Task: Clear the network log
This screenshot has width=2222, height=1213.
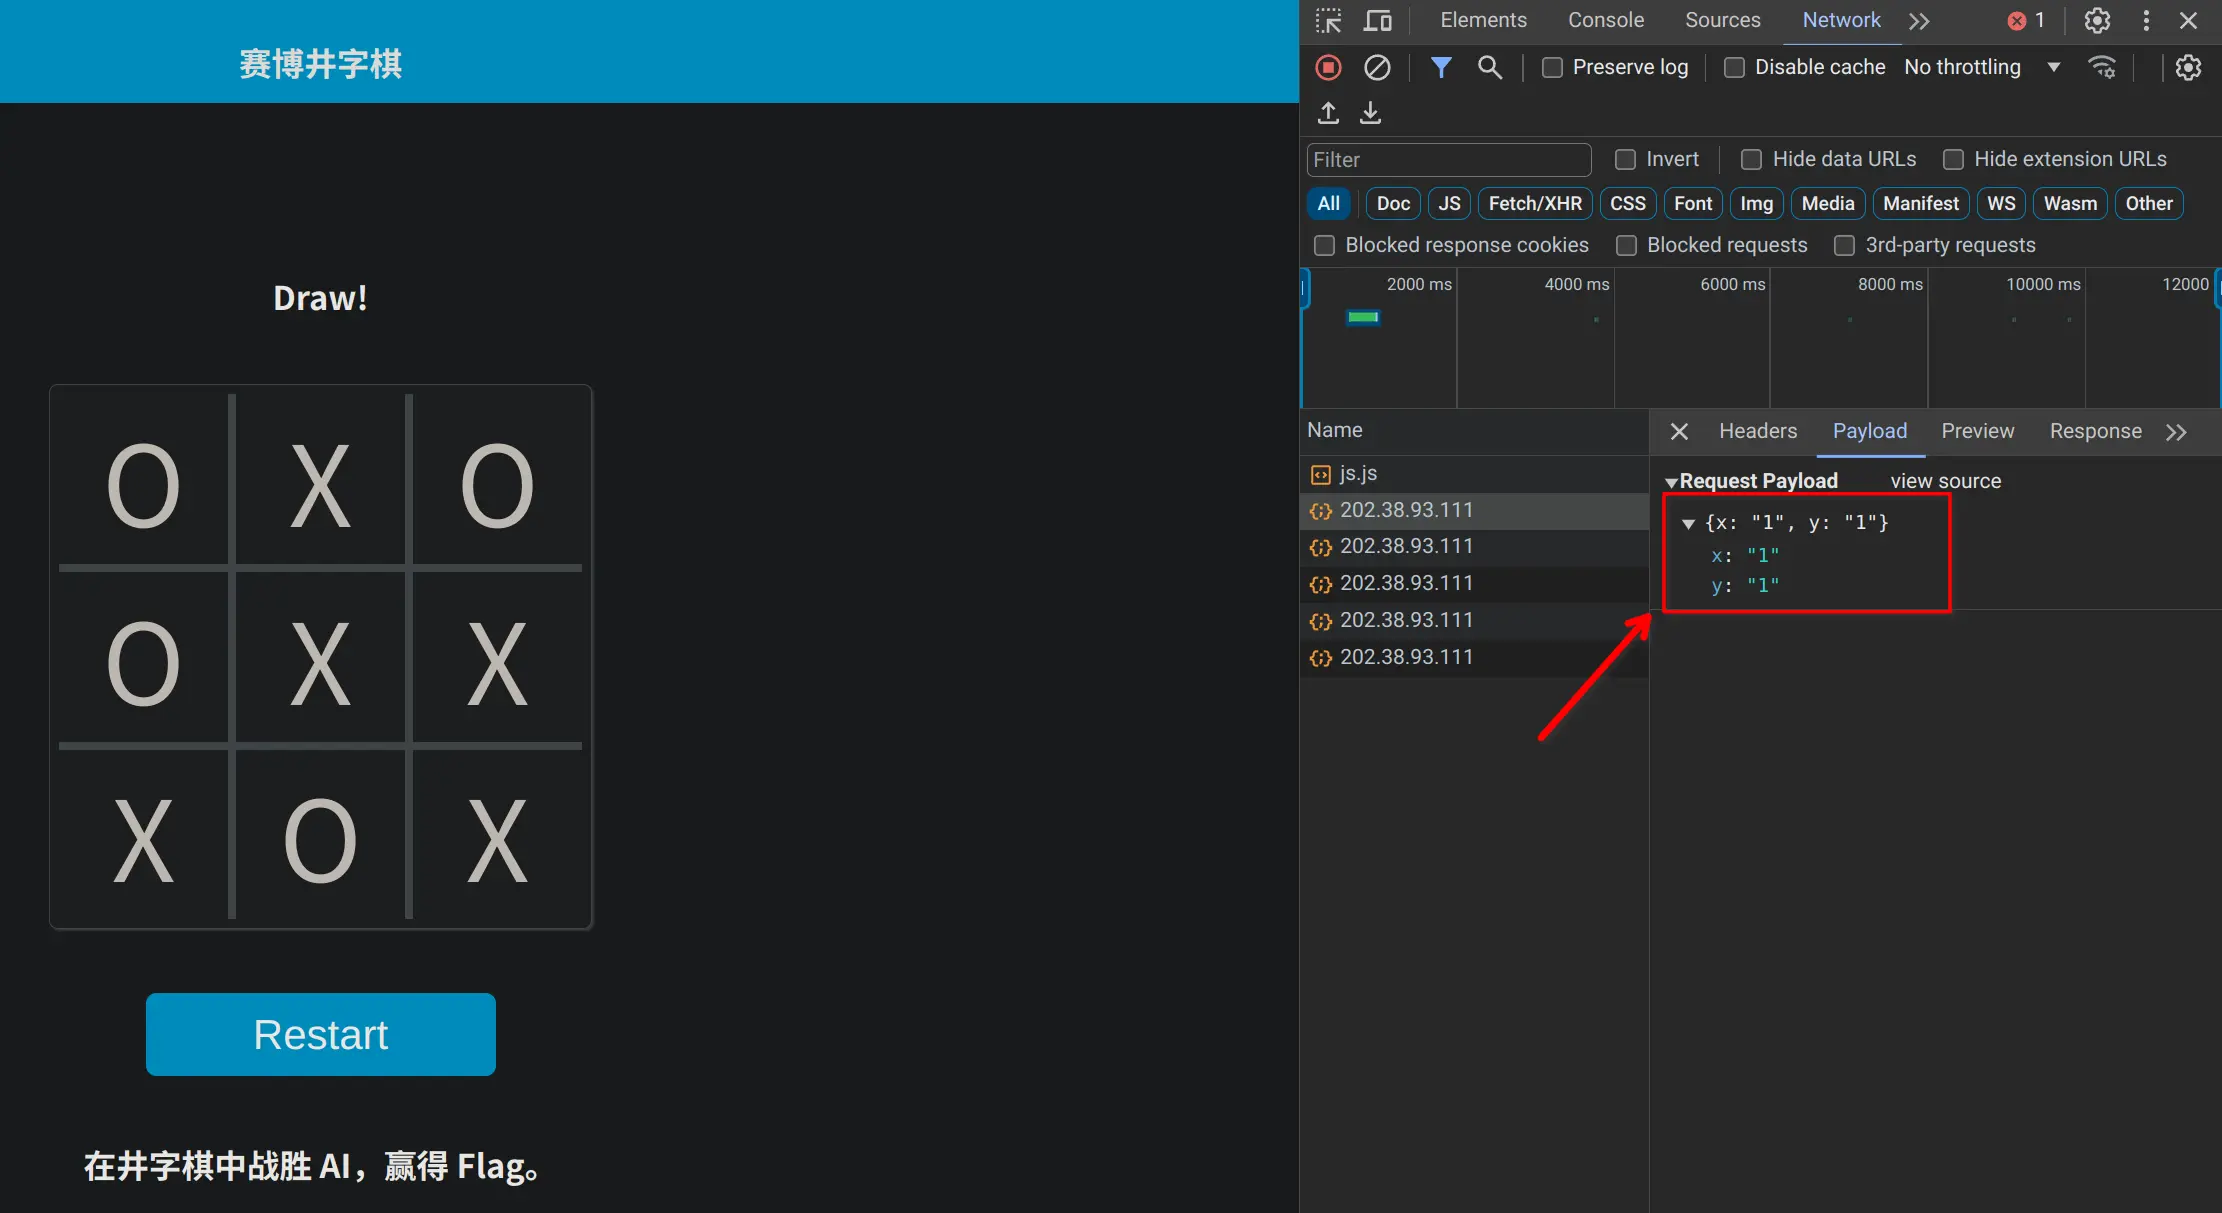Action: coord(1377,67)
